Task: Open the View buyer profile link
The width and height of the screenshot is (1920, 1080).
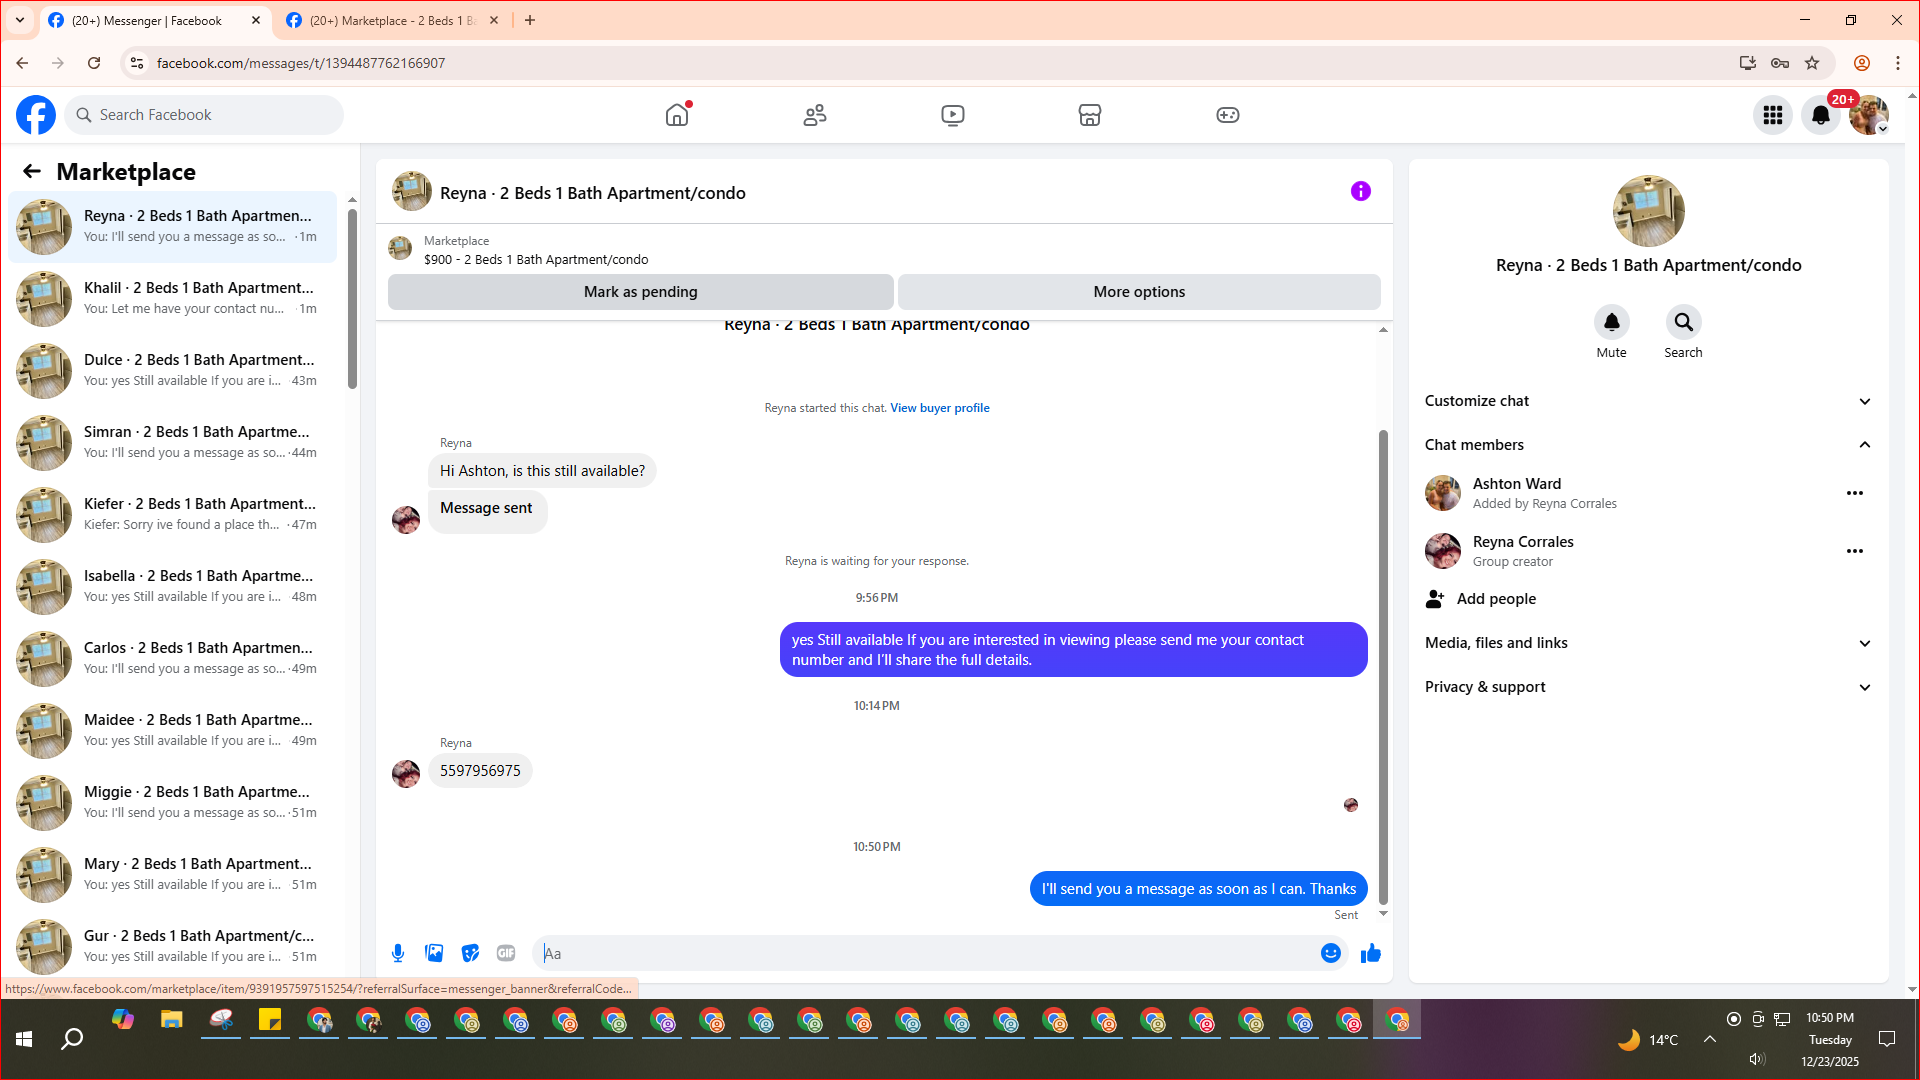Action: tap(939, 408)
